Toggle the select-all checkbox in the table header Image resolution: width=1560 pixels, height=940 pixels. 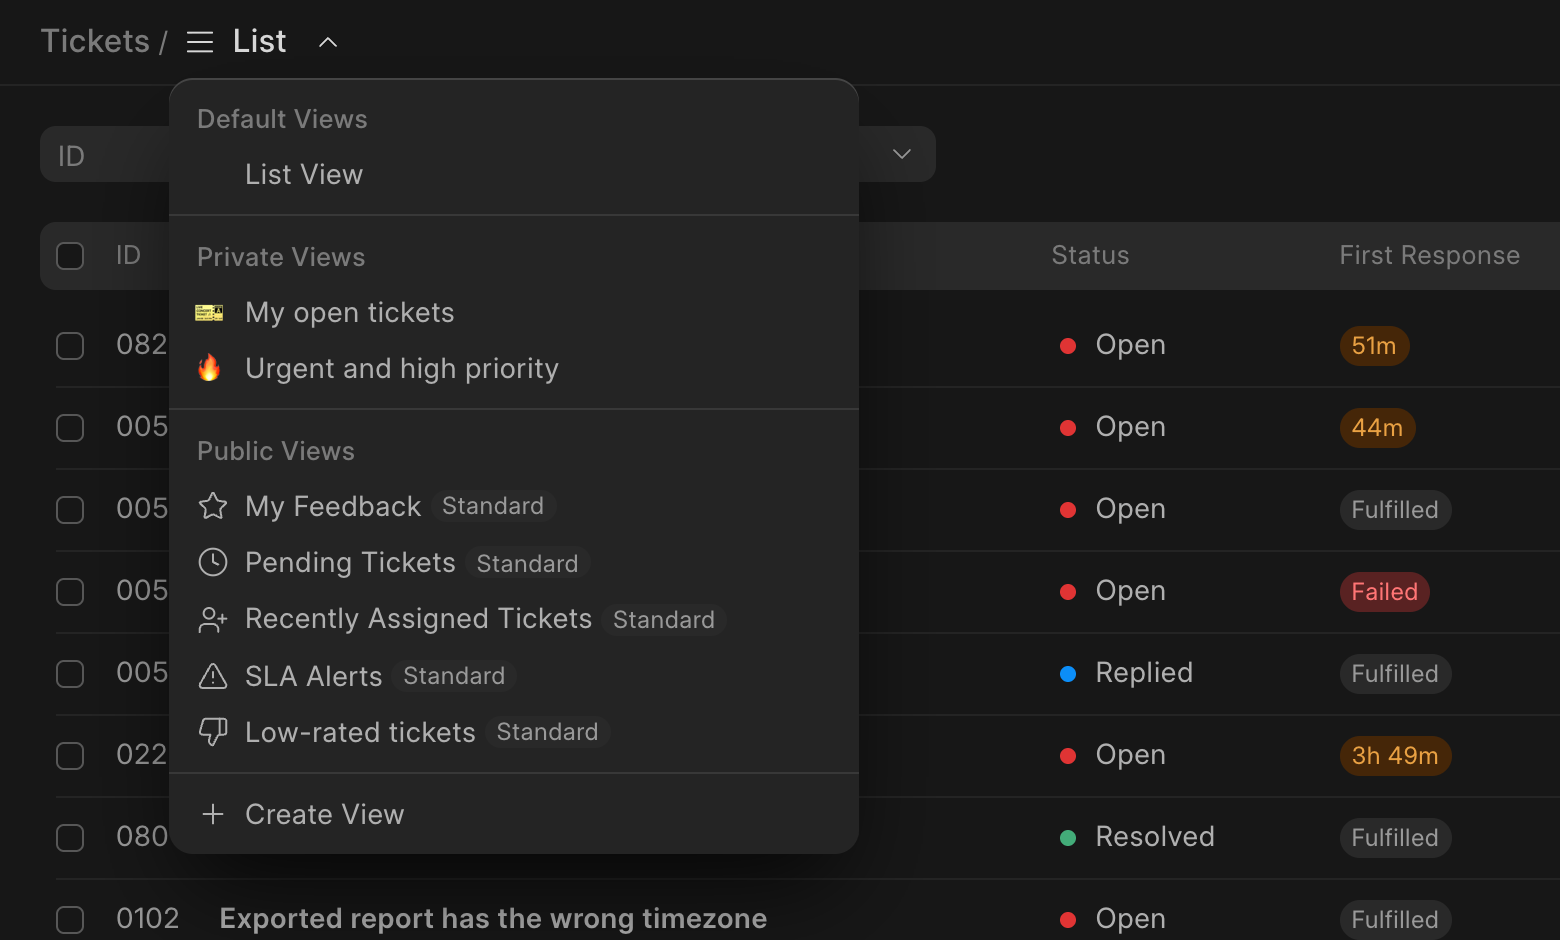[70, 256]
